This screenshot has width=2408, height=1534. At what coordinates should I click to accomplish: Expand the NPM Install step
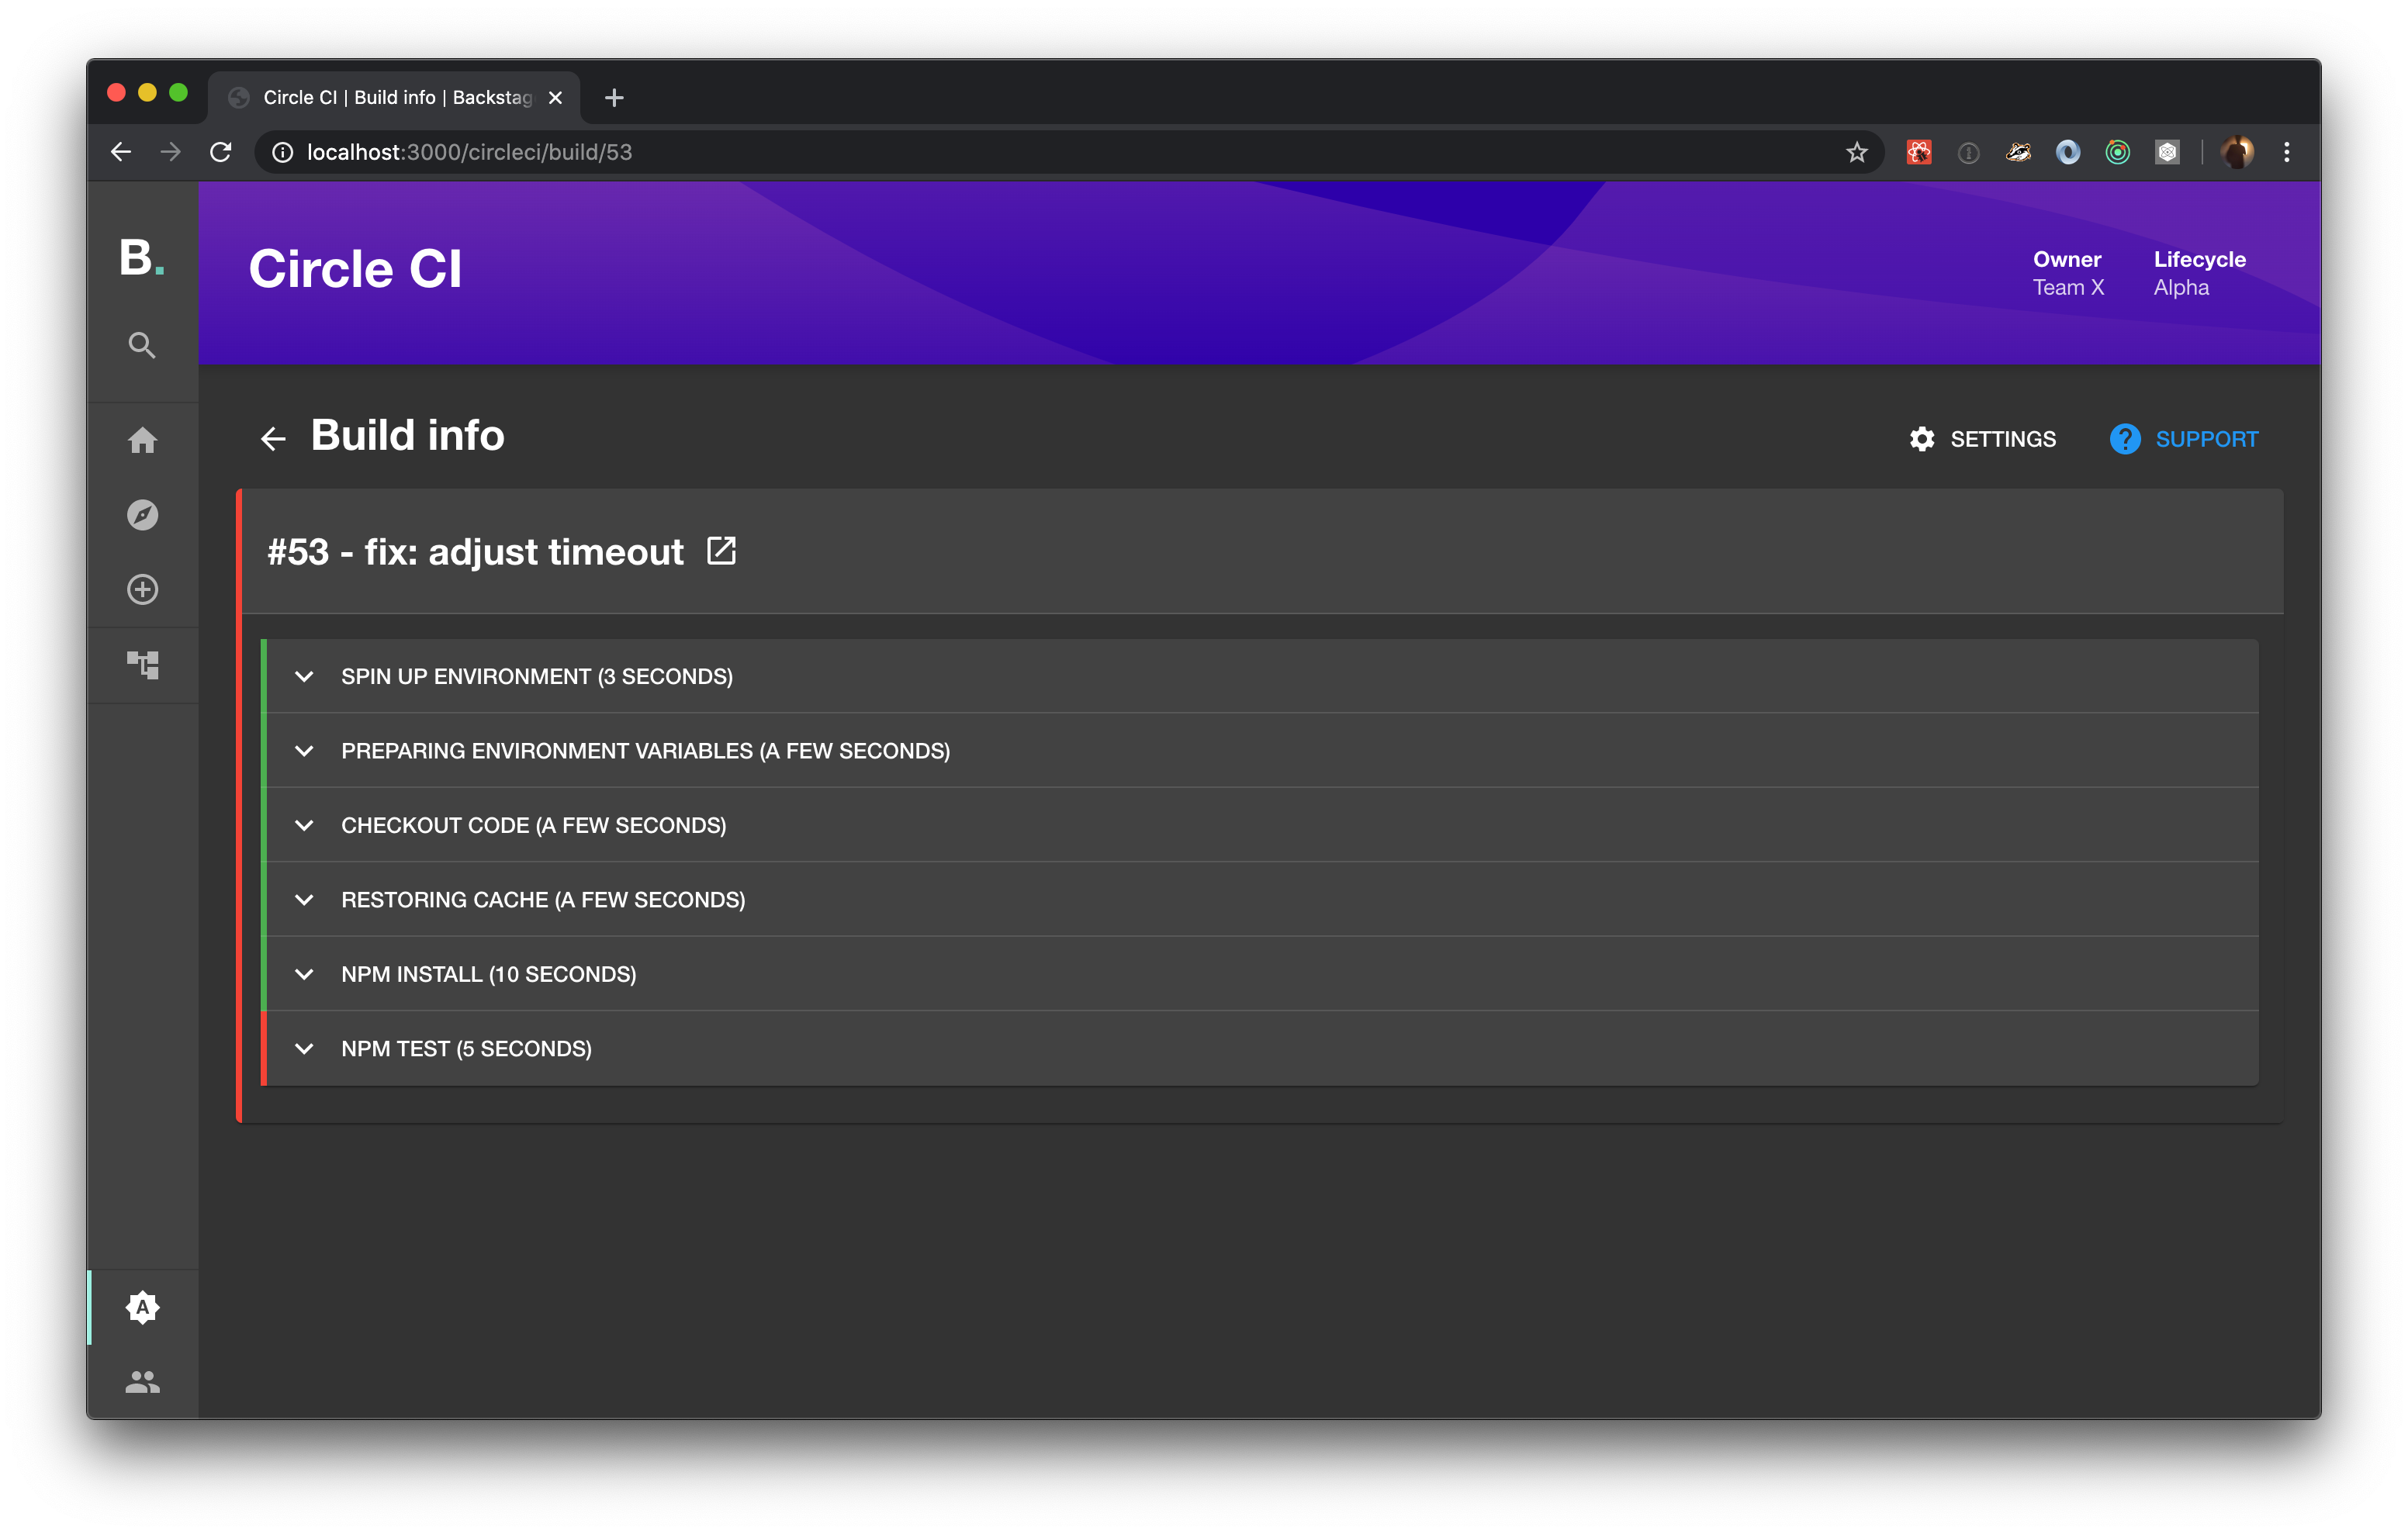pyautogui.click(x=1261, y=974)
